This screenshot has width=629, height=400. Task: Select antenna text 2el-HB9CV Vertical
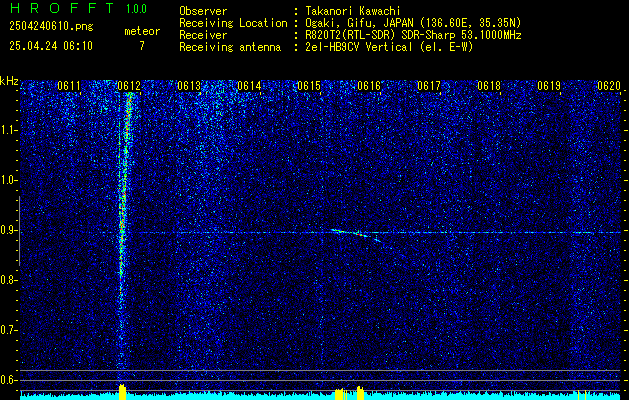pos(359,47)
